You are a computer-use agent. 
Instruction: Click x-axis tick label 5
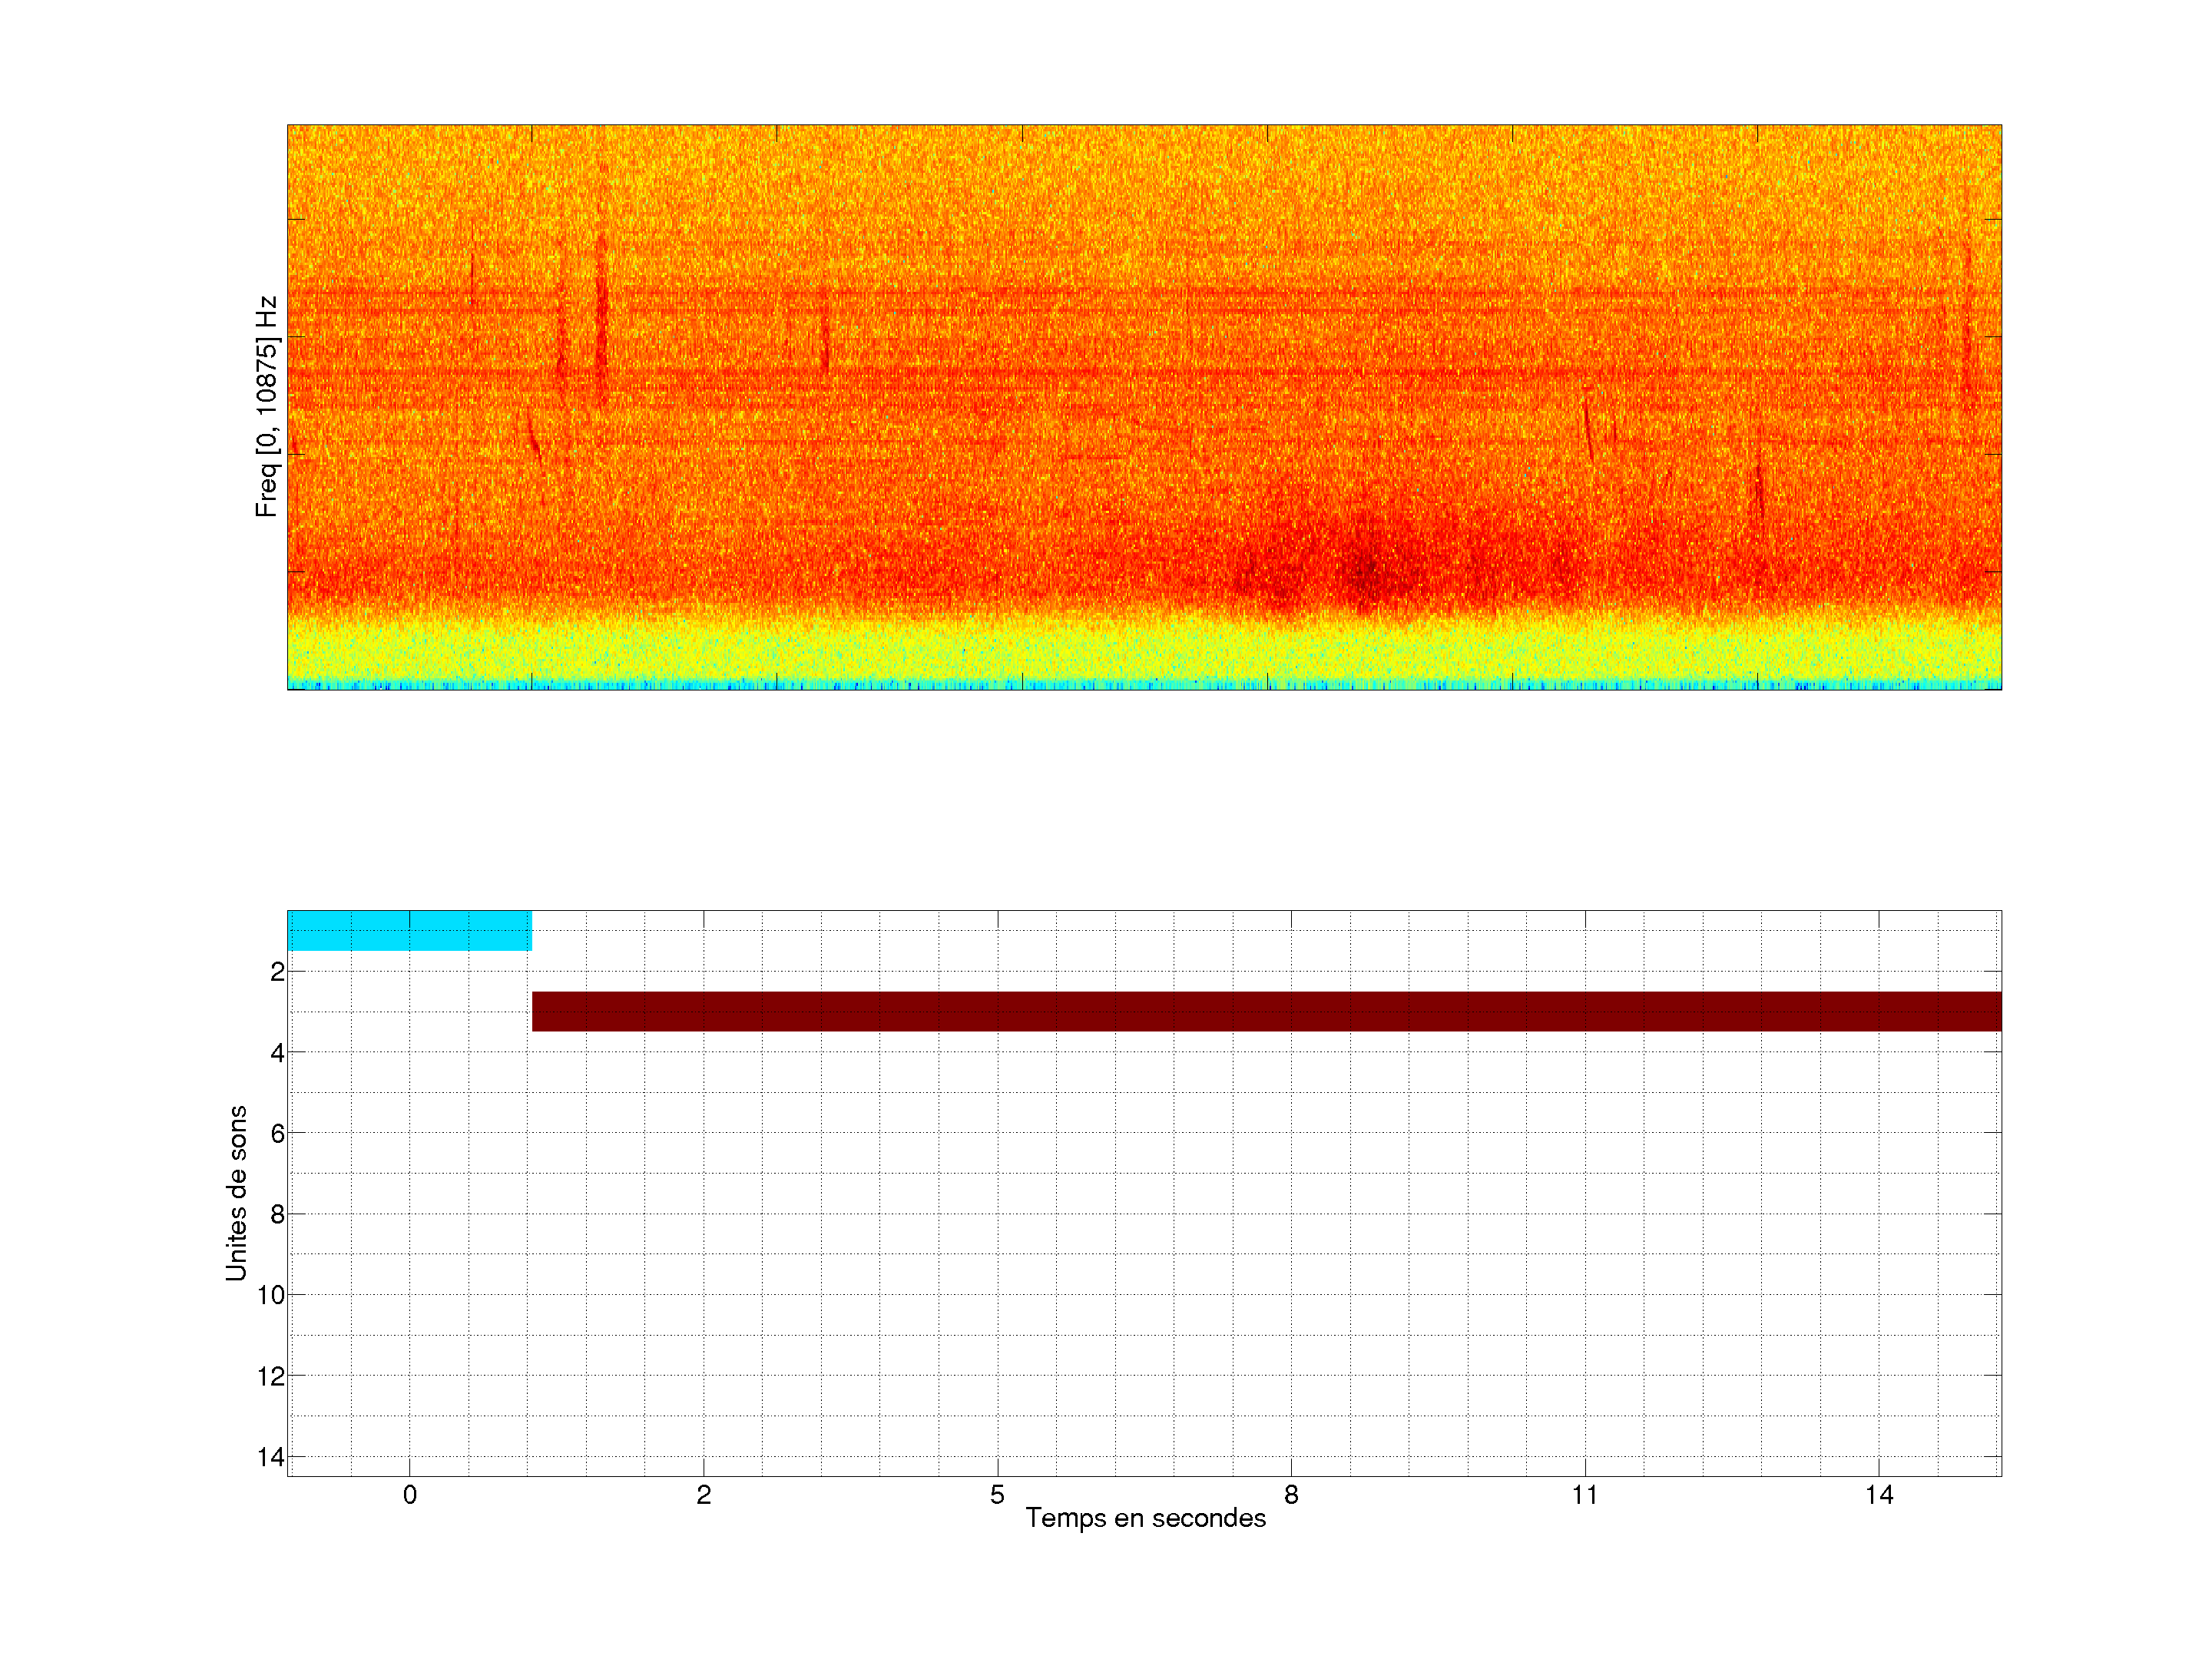coord(997,1495)
